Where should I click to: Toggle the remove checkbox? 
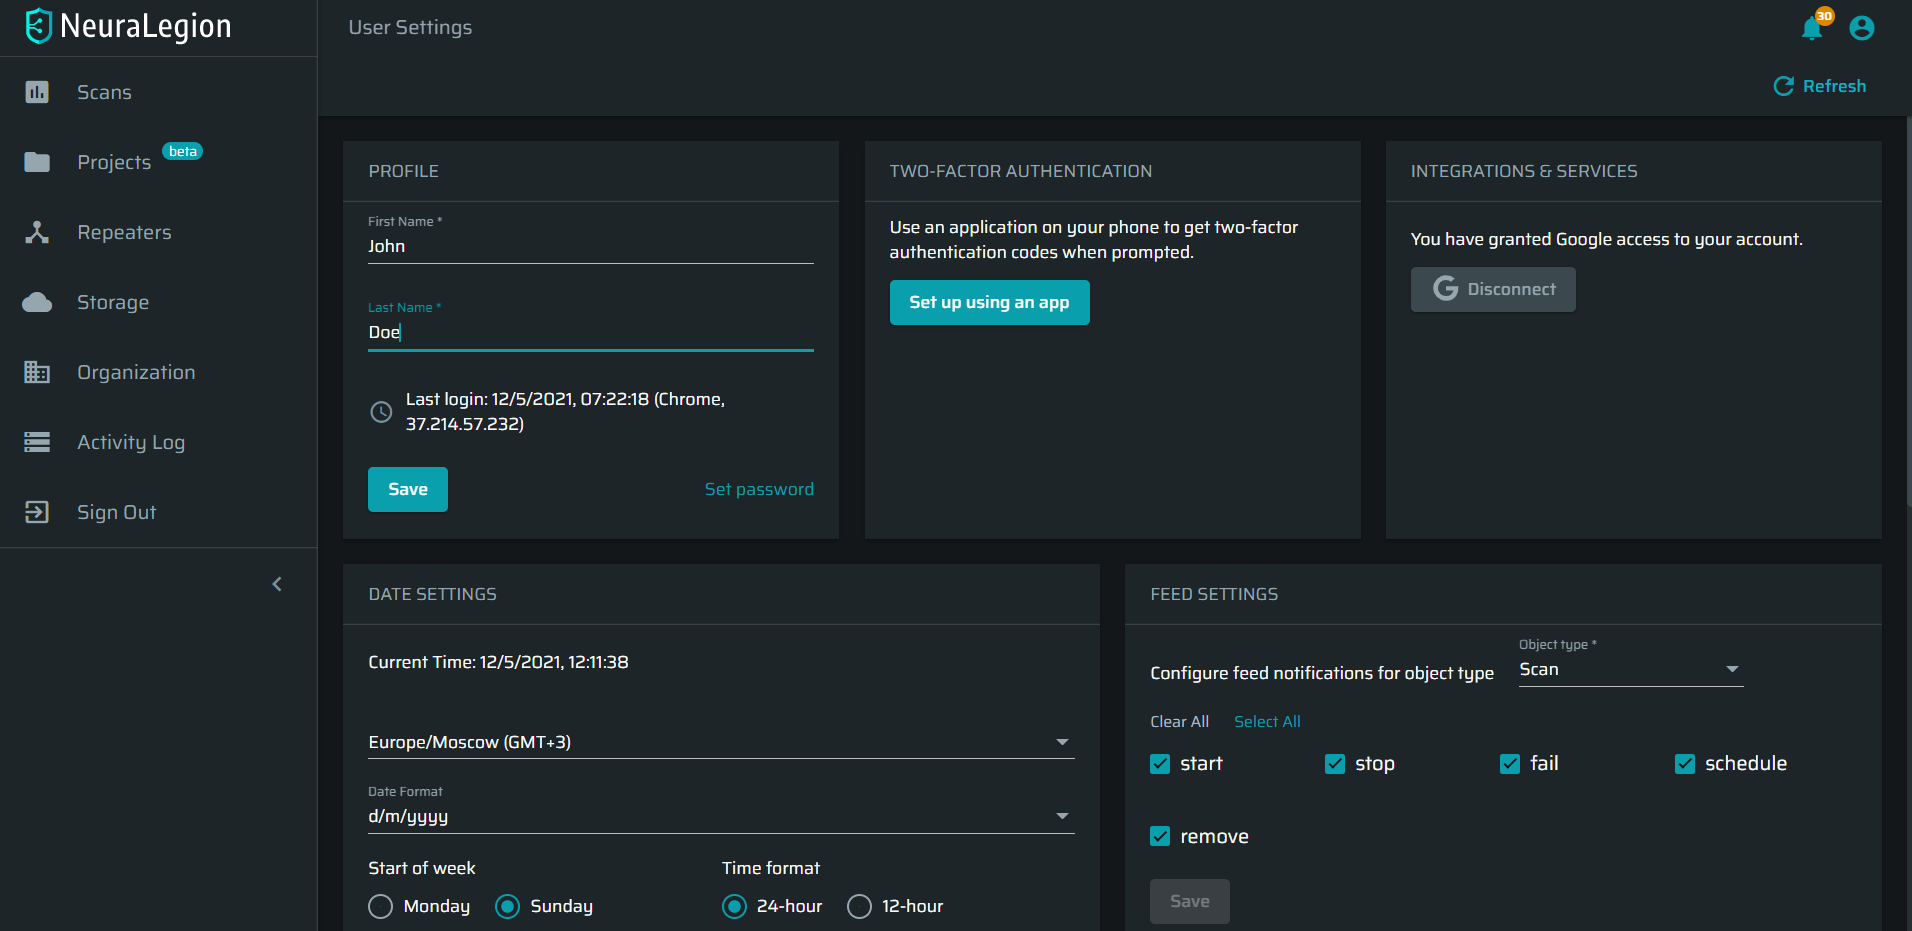1160,836
